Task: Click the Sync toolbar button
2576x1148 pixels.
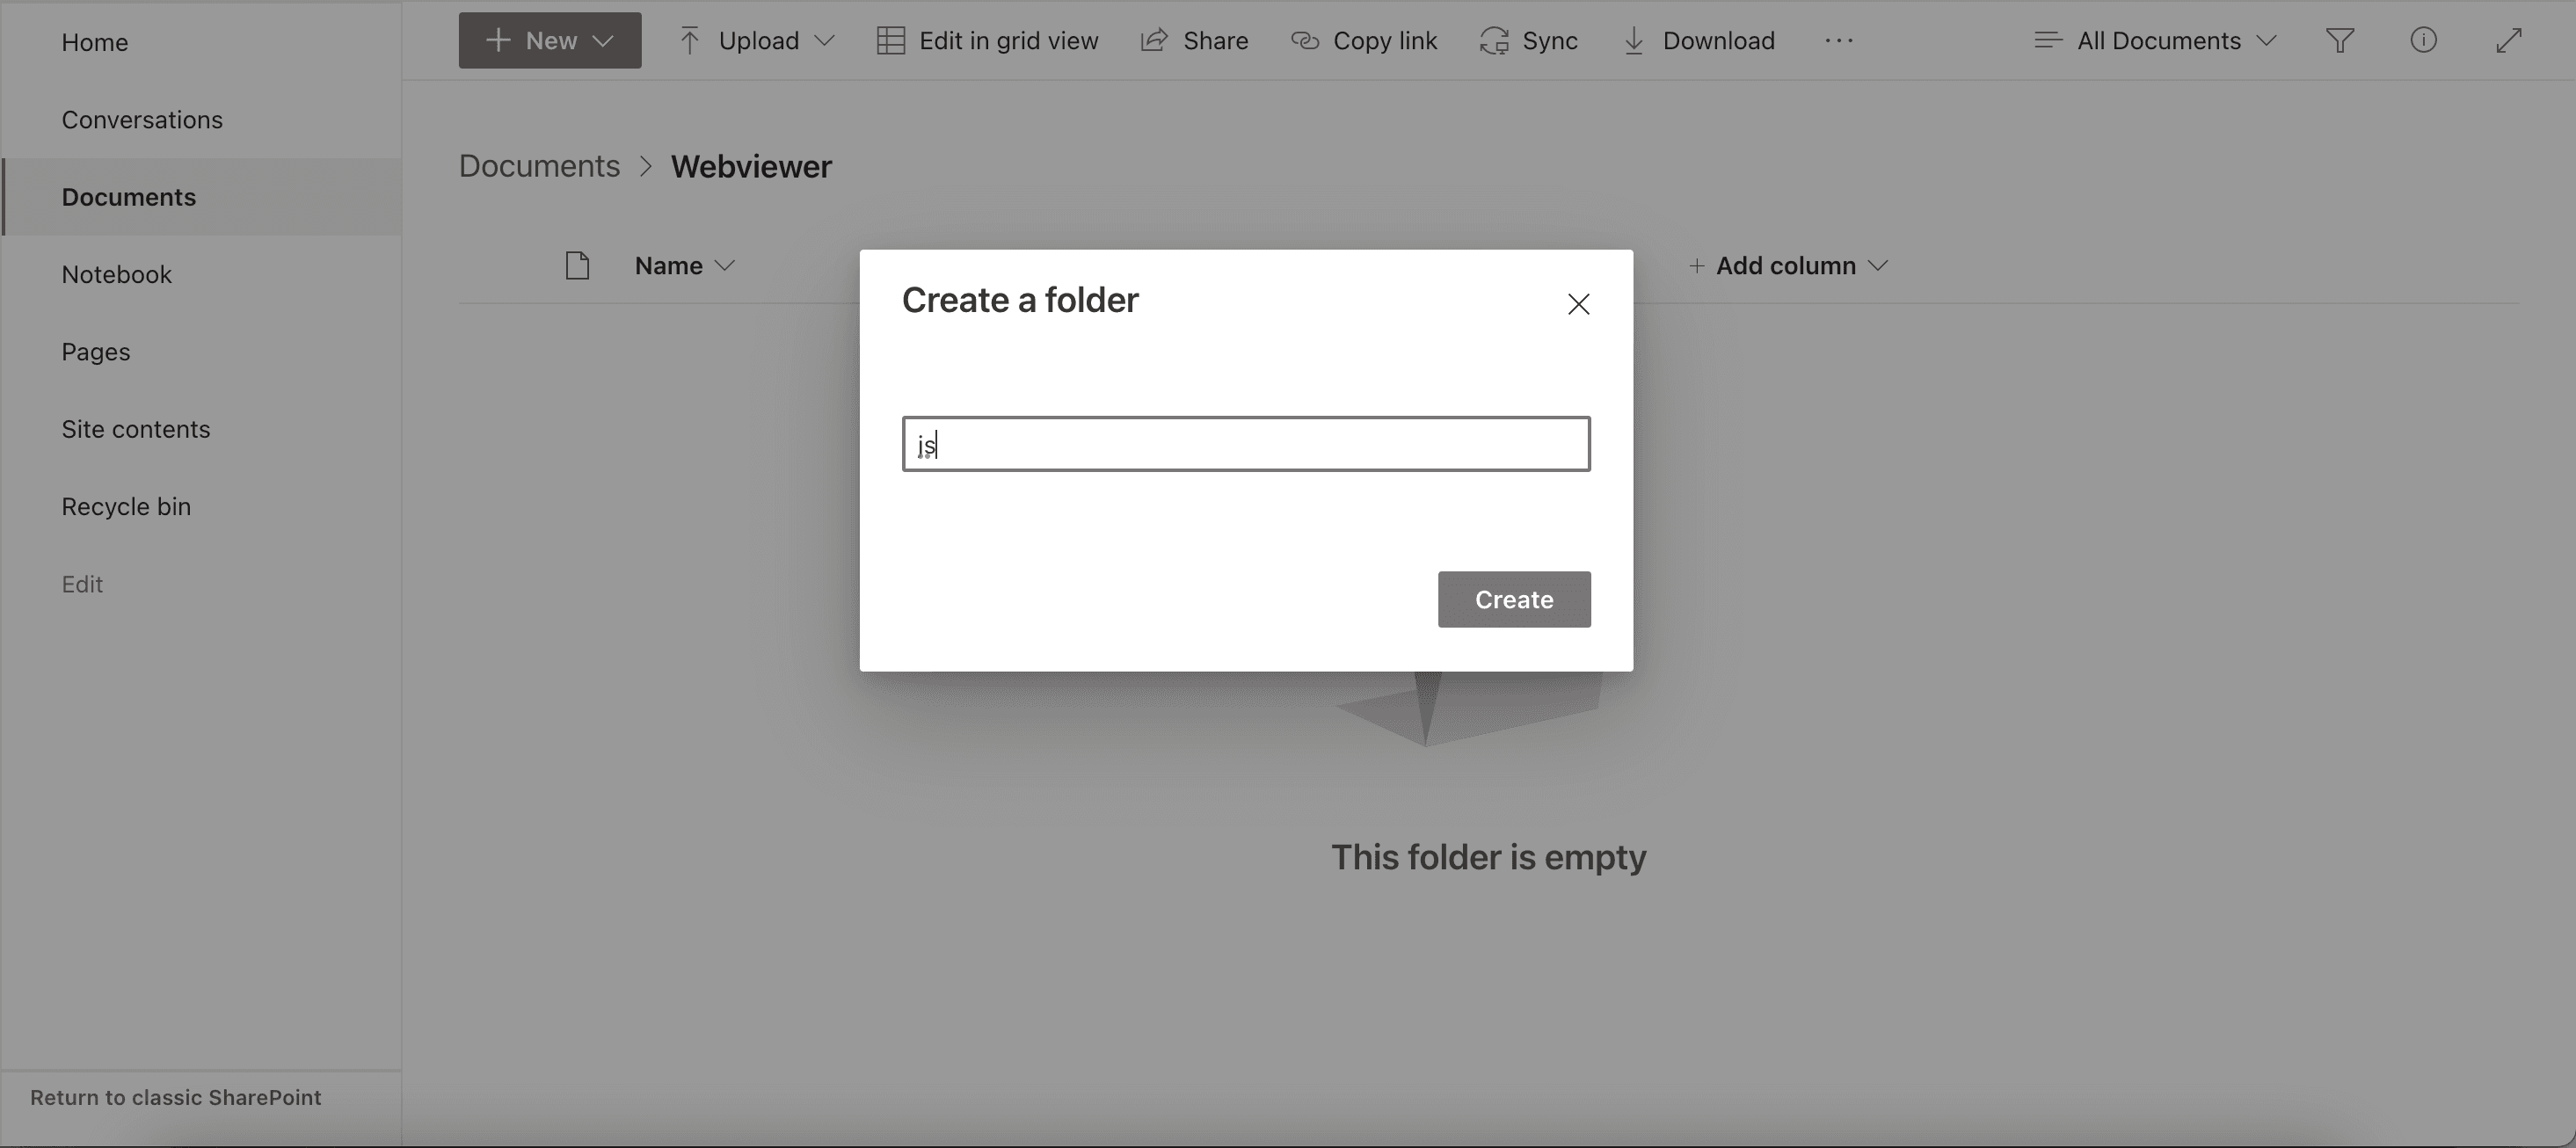Action: click(1528, 40)
